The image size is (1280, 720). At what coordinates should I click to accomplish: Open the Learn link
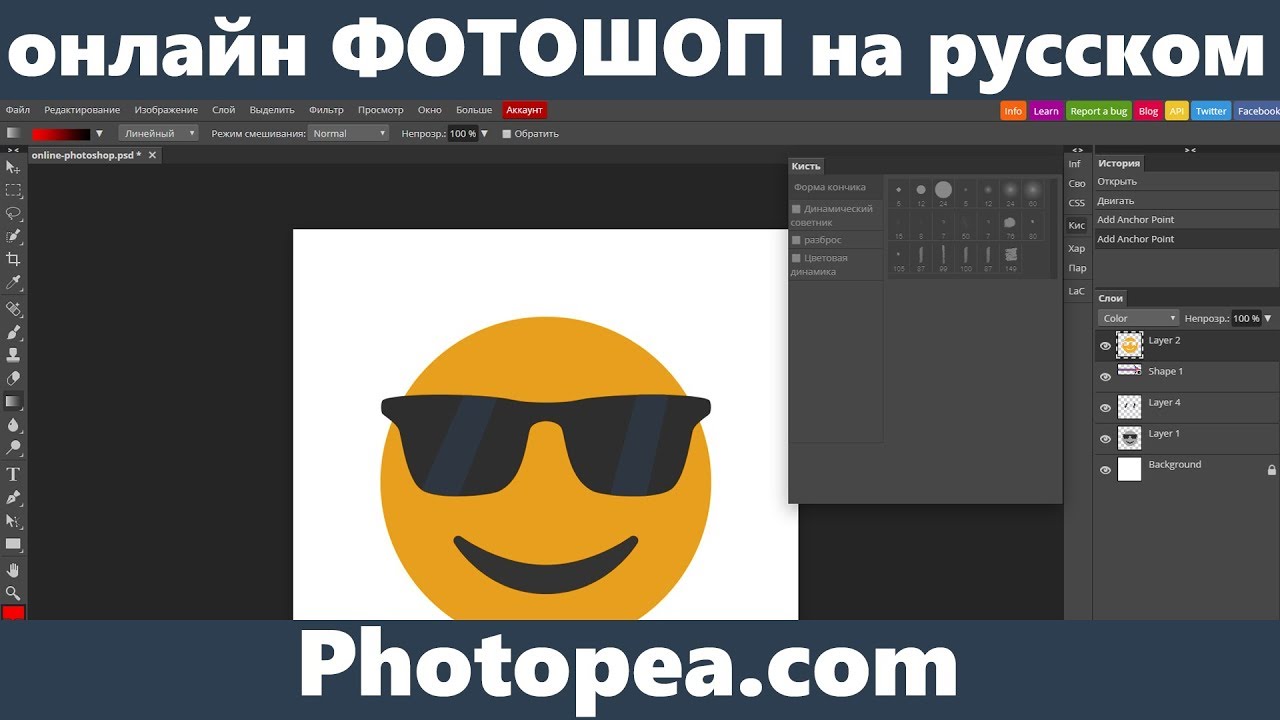point(1046,111)
